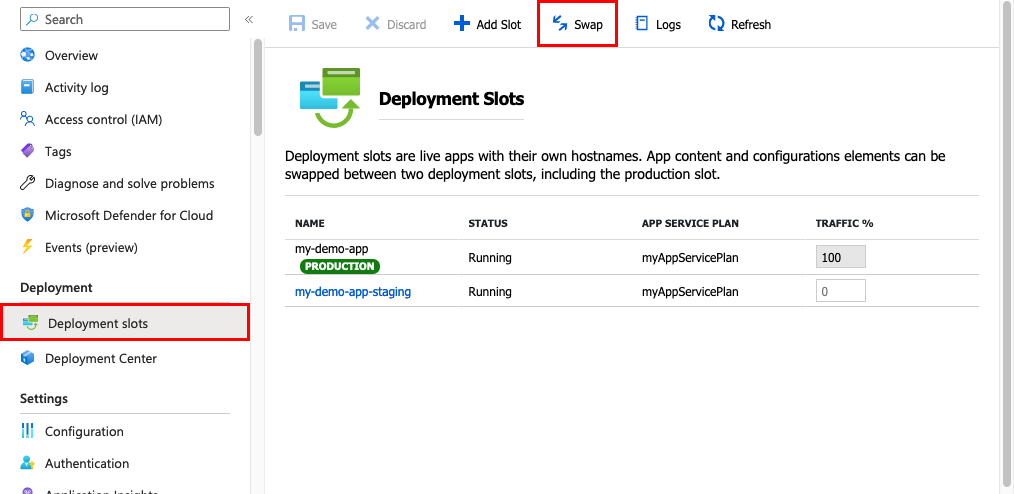Open Diagnose and solve problems wrench icon
Viewport: 1014px width, 494px height.
28,183
